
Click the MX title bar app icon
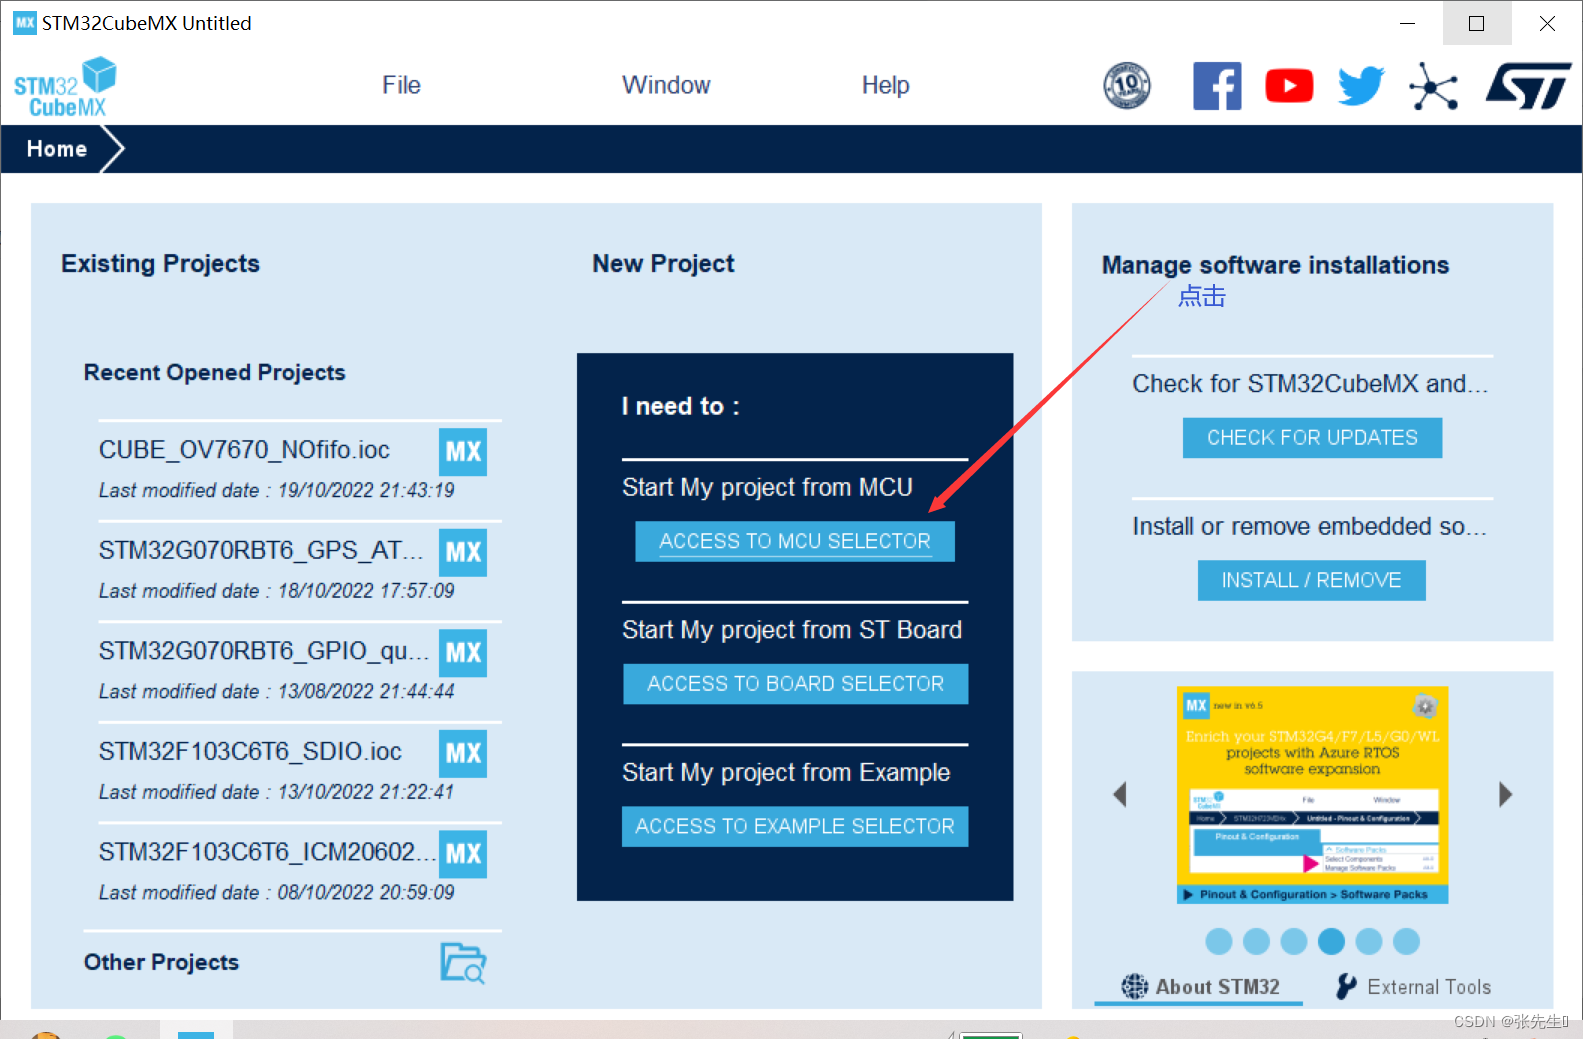pos(24,23)
